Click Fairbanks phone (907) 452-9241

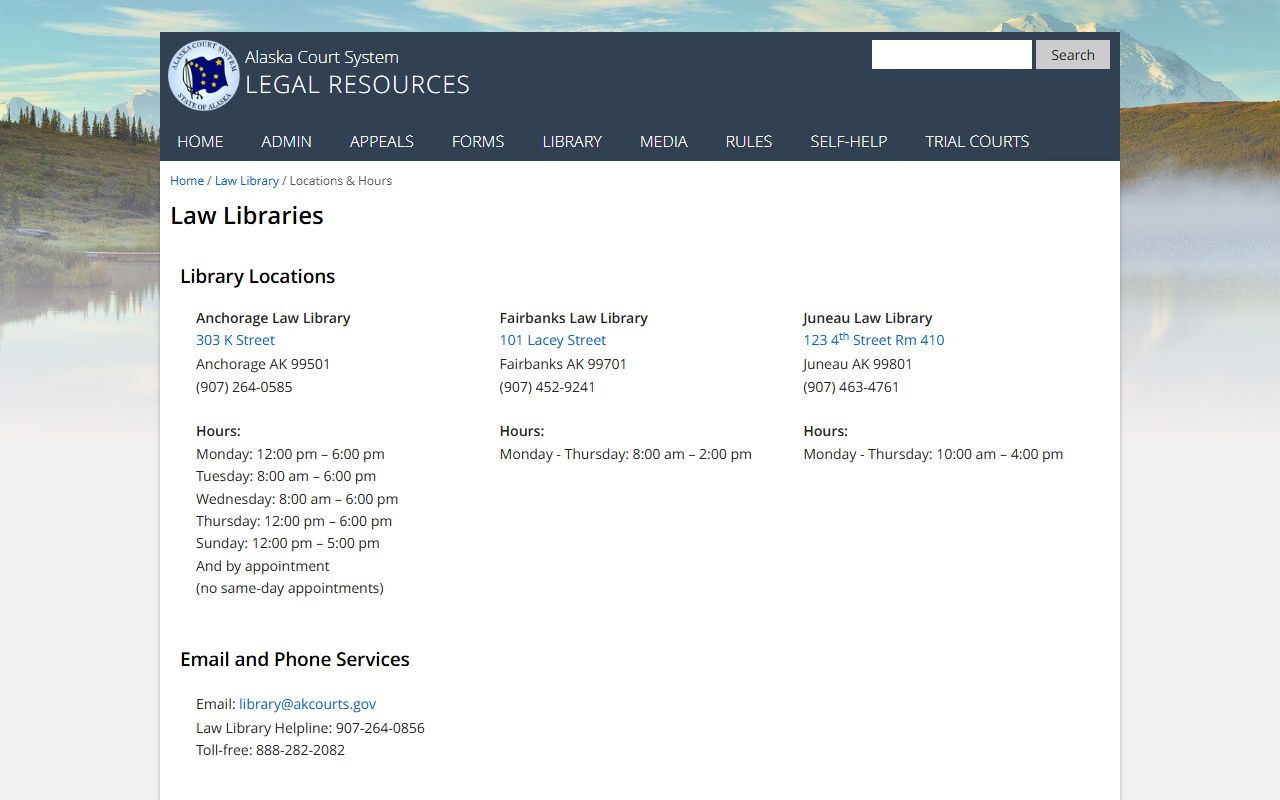pyautogui.click(x=548, y=387)
